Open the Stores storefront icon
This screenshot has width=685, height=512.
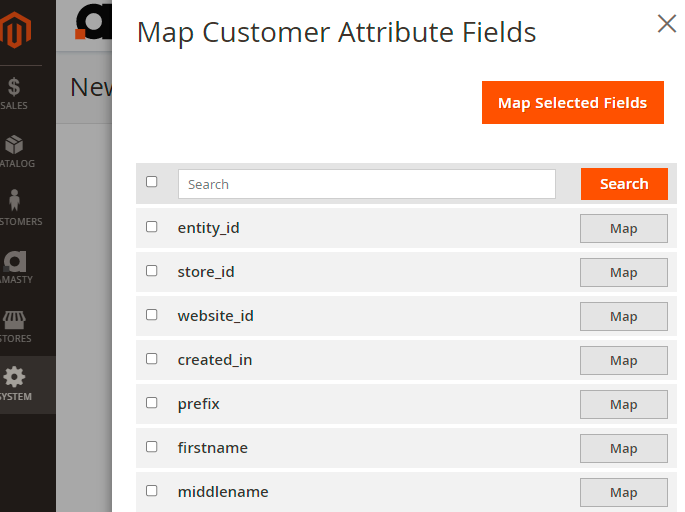coord(14,320)
